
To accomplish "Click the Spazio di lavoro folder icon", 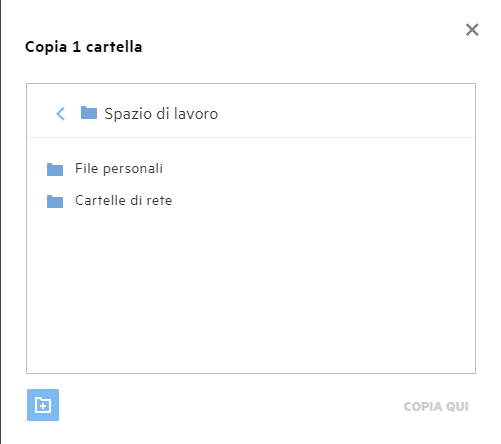I will (89, 113).
